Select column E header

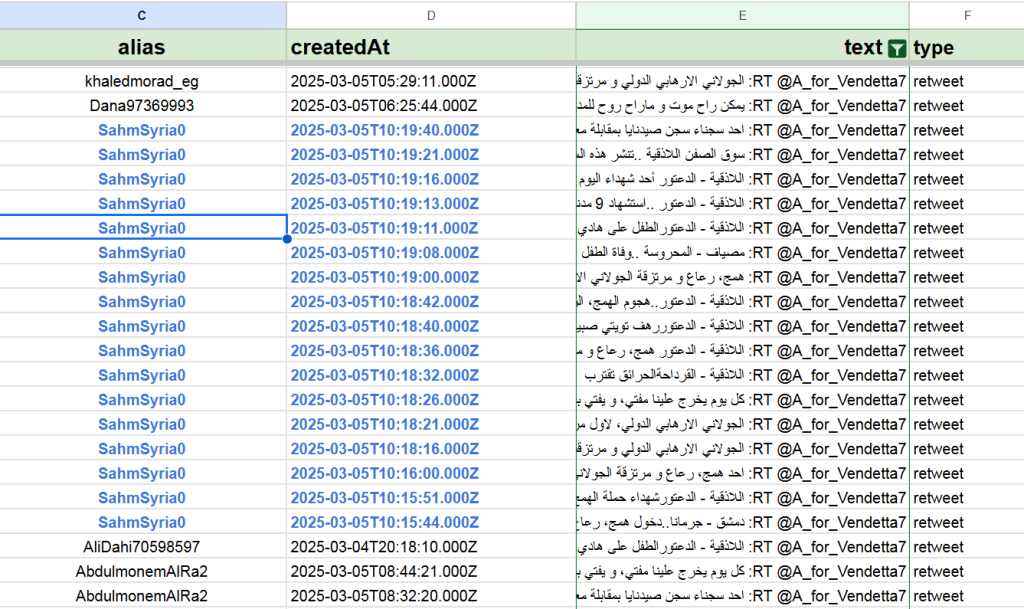coord(742,15)
